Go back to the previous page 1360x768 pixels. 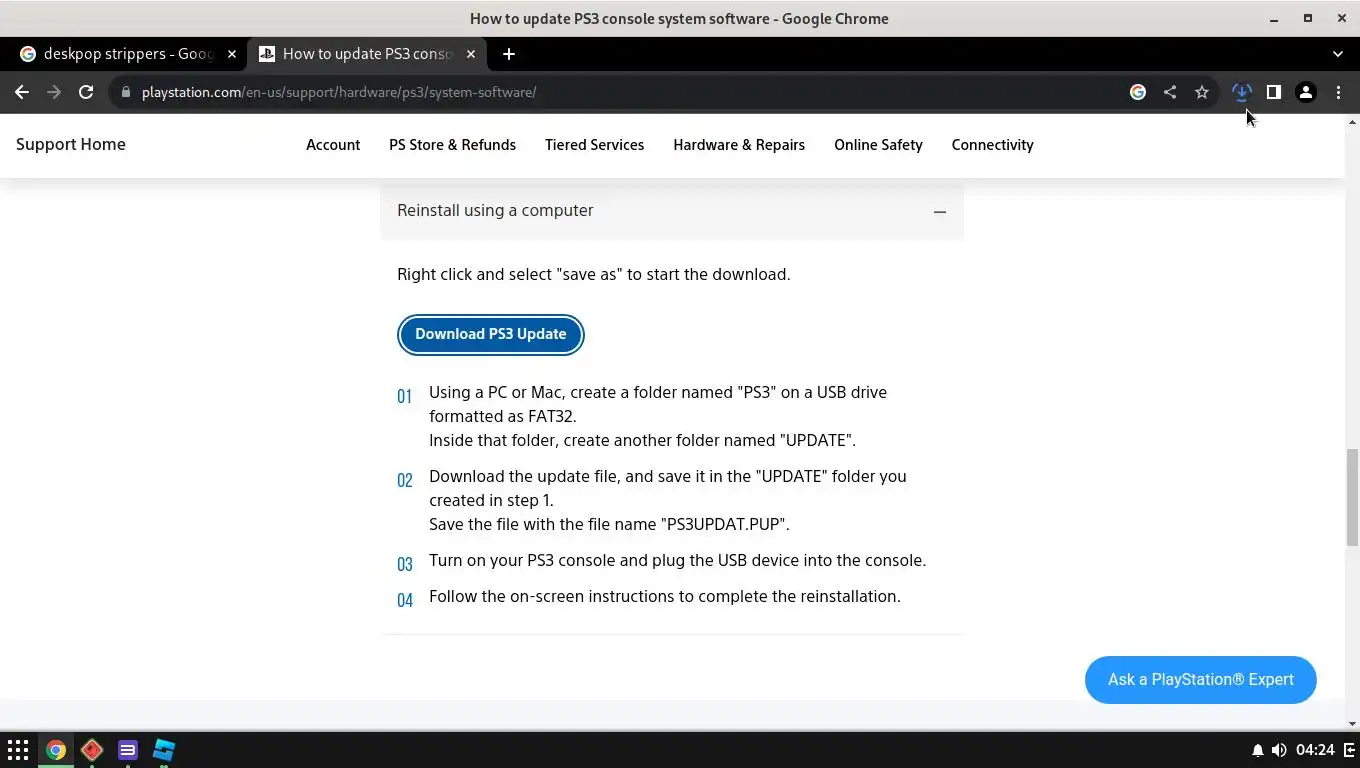tap(22, 92)
